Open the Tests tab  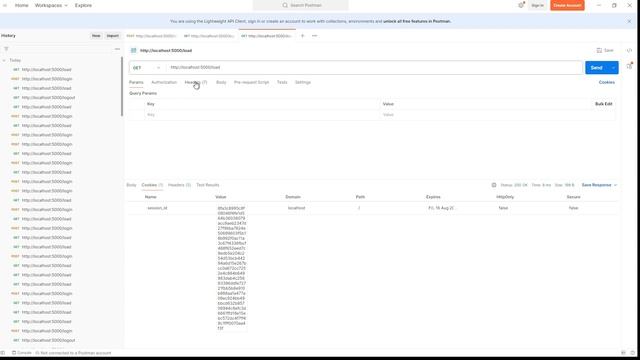(x=282, y=82)
